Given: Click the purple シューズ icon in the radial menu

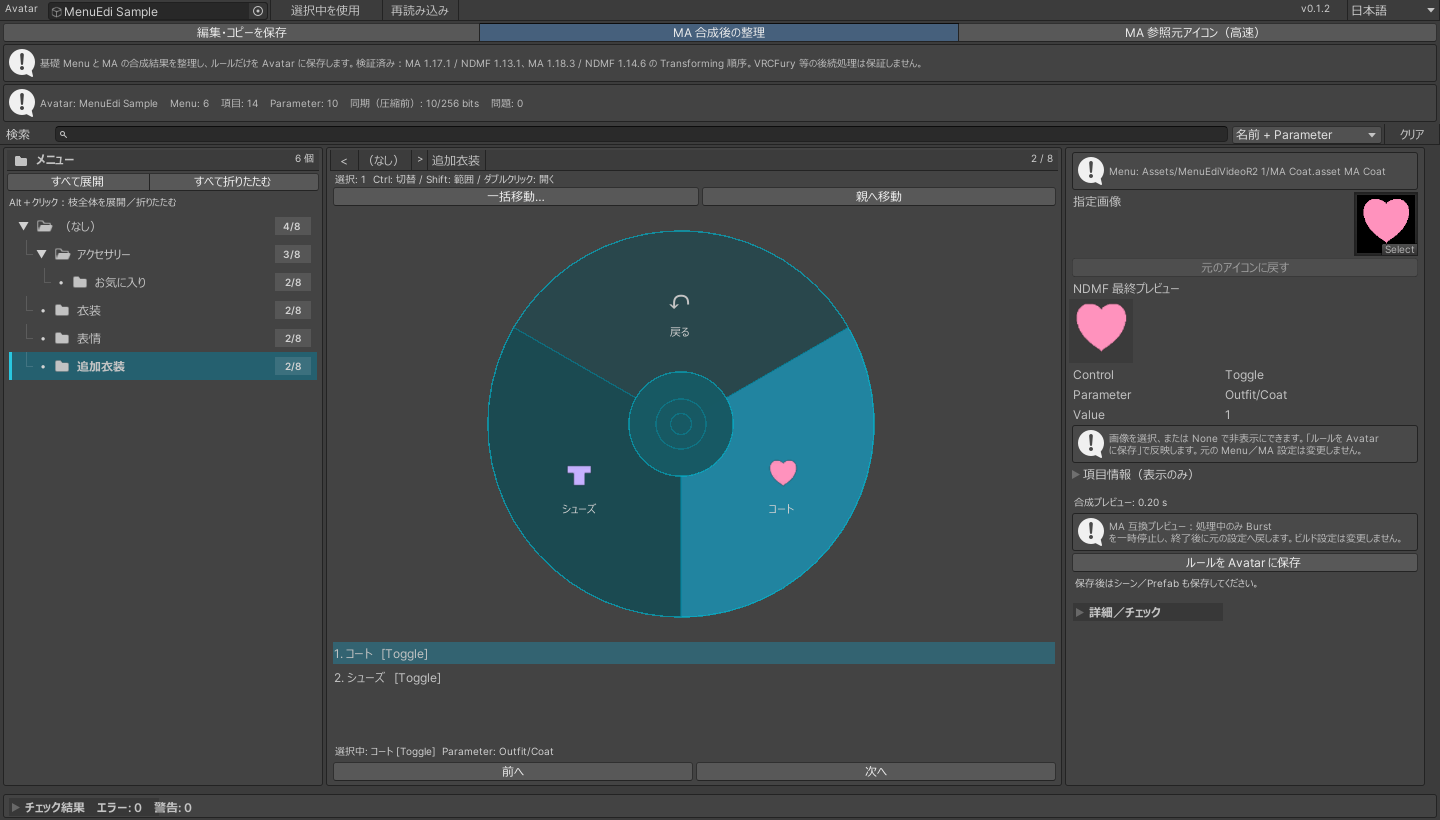Looking at the screenshot, I should click(579, 475).
